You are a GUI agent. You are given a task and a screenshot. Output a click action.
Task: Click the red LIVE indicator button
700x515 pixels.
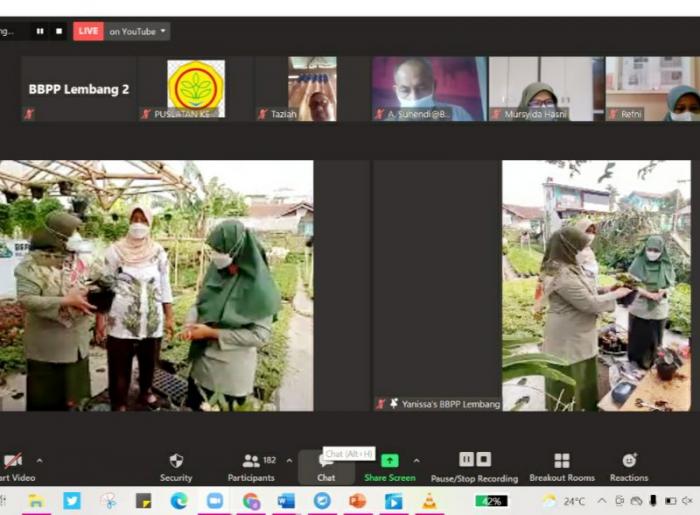pyautogui.click(x=88, y=31)
